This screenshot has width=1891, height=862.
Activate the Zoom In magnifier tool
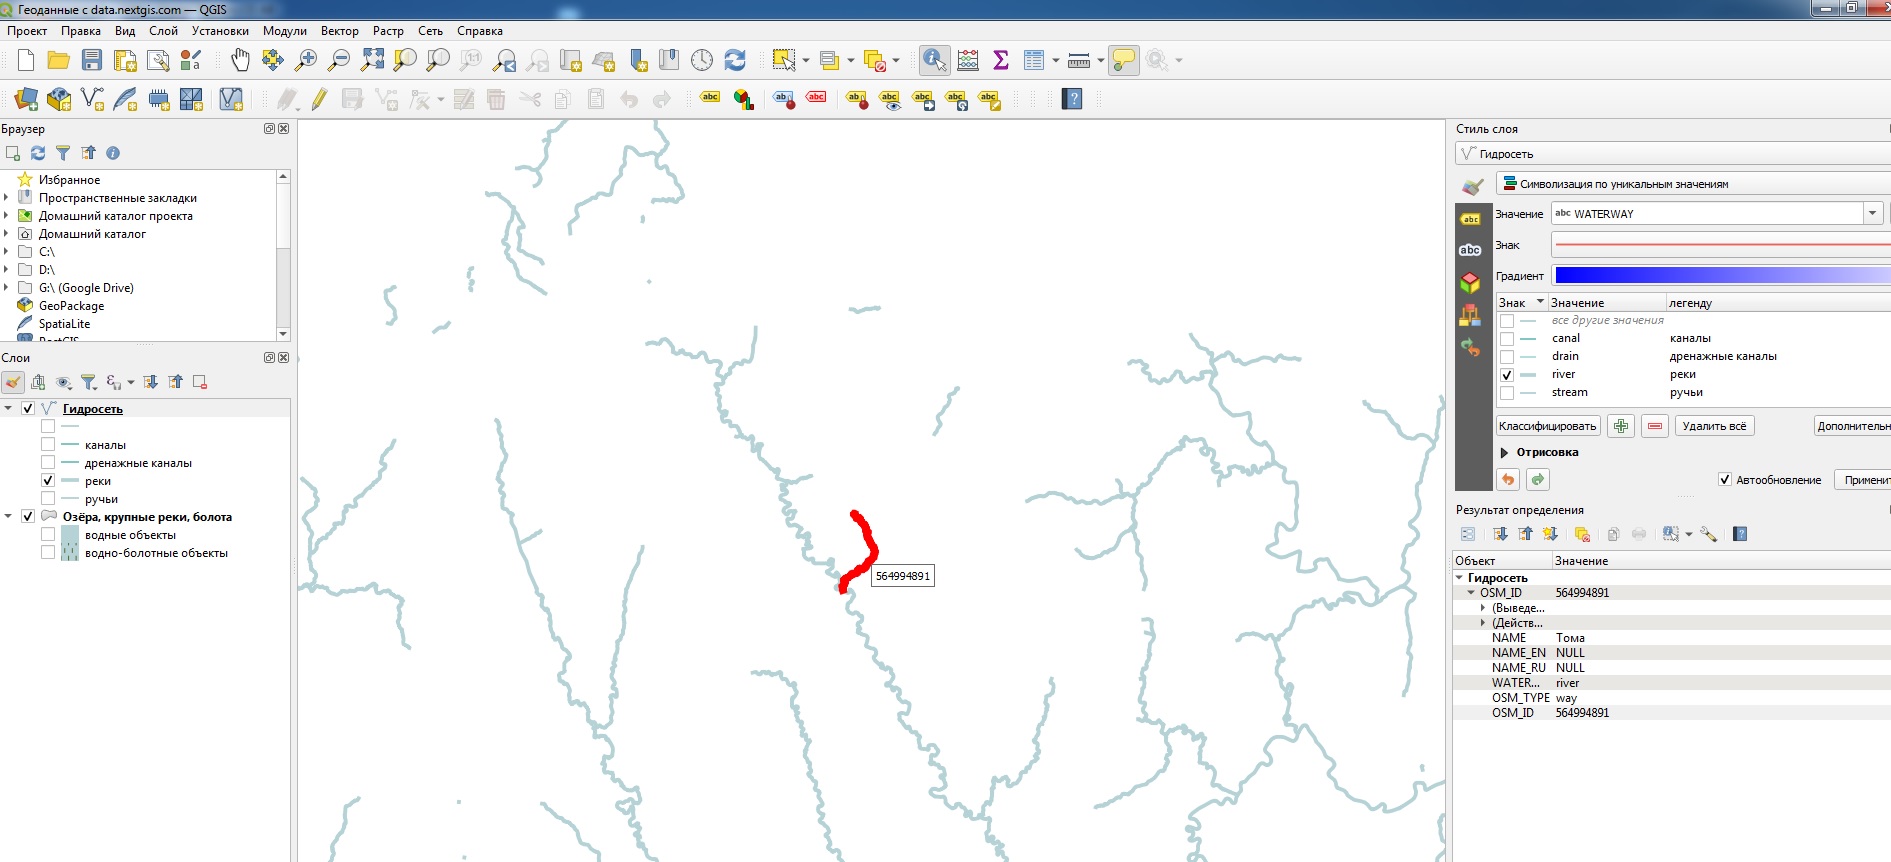click(306, 61)
